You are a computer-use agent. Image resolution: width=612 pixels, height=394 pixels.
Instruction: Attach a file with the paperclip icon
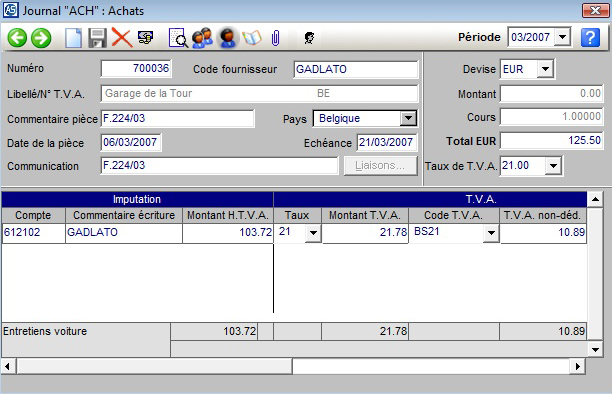pos(276,38)
